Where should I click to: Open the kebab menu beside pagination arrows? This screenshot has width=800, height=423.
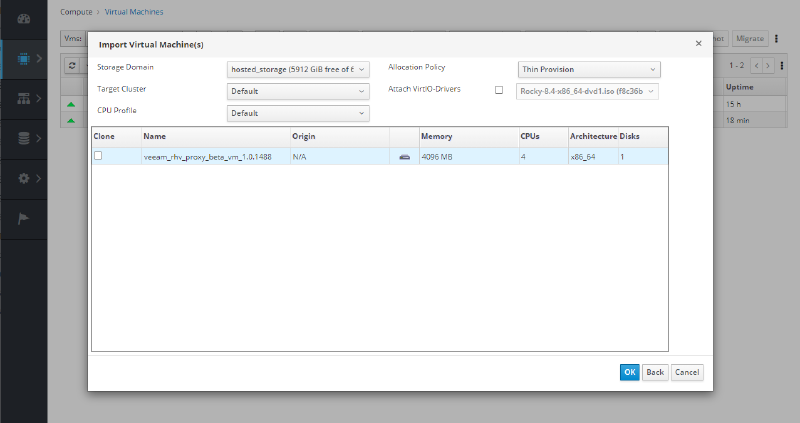782,65
